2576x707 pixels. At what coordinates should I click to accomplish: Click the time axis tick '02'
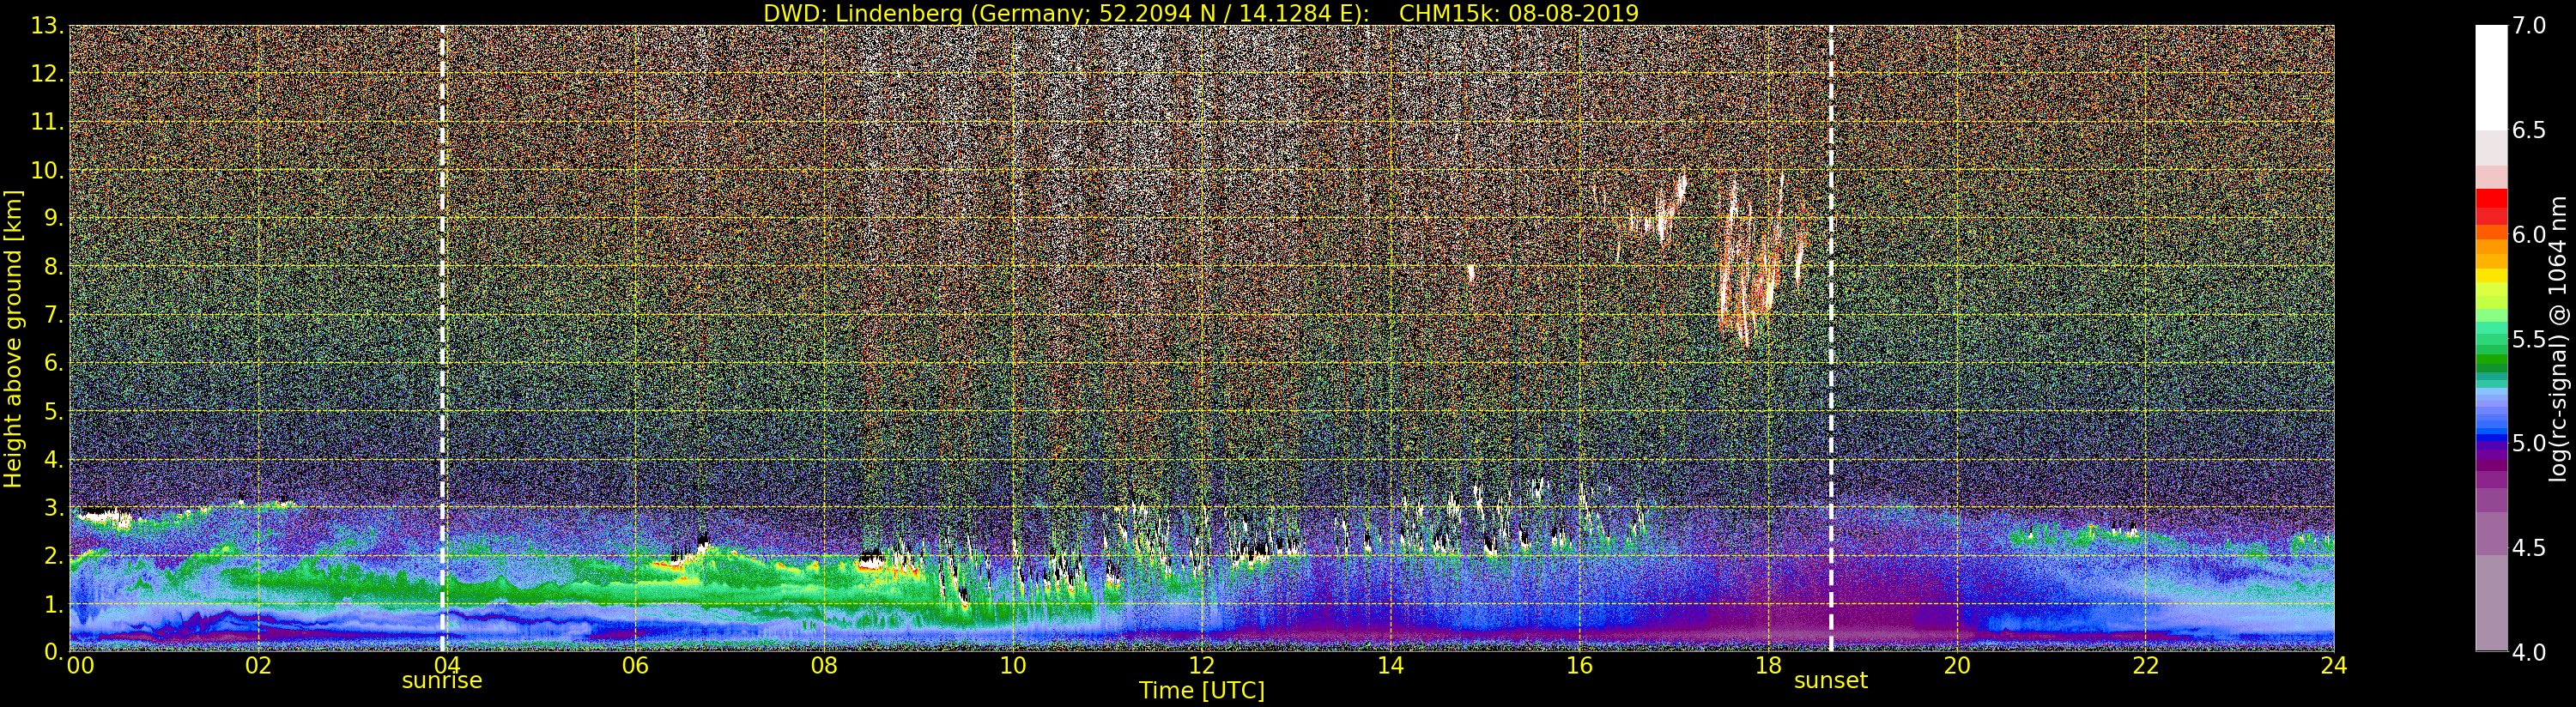(258, 666)
